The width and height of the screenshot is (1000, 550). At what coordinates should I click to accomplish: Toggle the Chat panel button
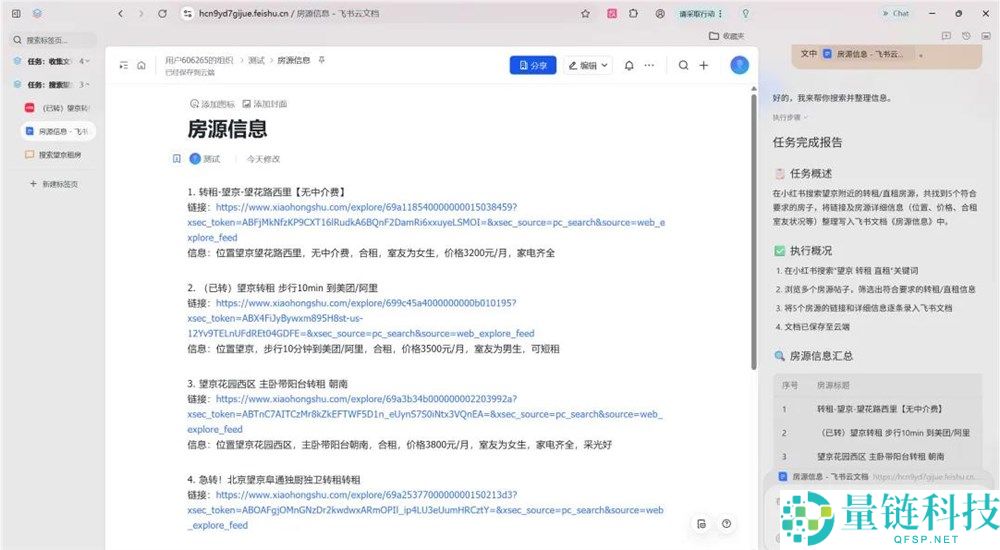[x=896, y=13]
